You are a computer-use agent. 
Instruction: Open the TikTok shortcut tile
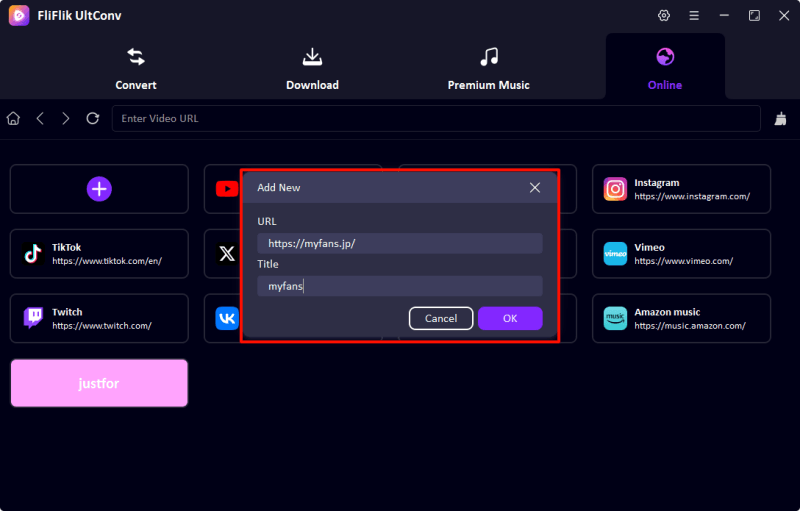pyautogui.click(x=99, y=254)
